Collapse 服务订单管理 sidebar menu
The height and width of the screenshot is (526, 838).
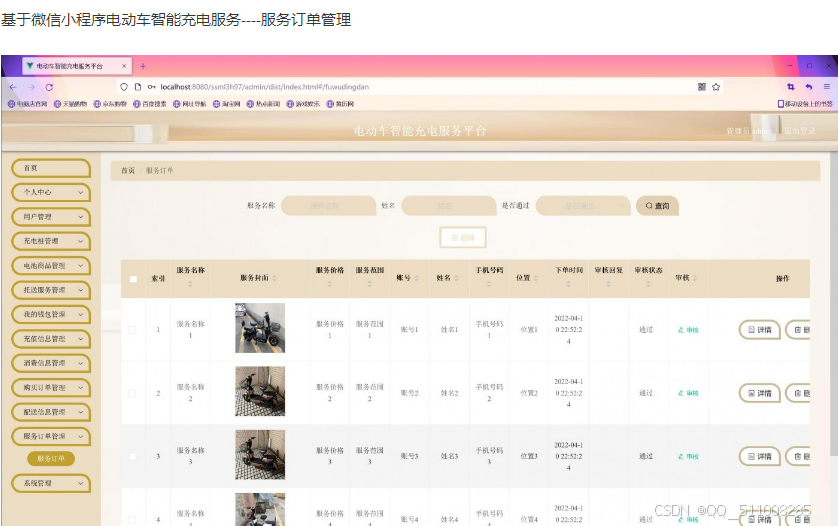(50, 436)
